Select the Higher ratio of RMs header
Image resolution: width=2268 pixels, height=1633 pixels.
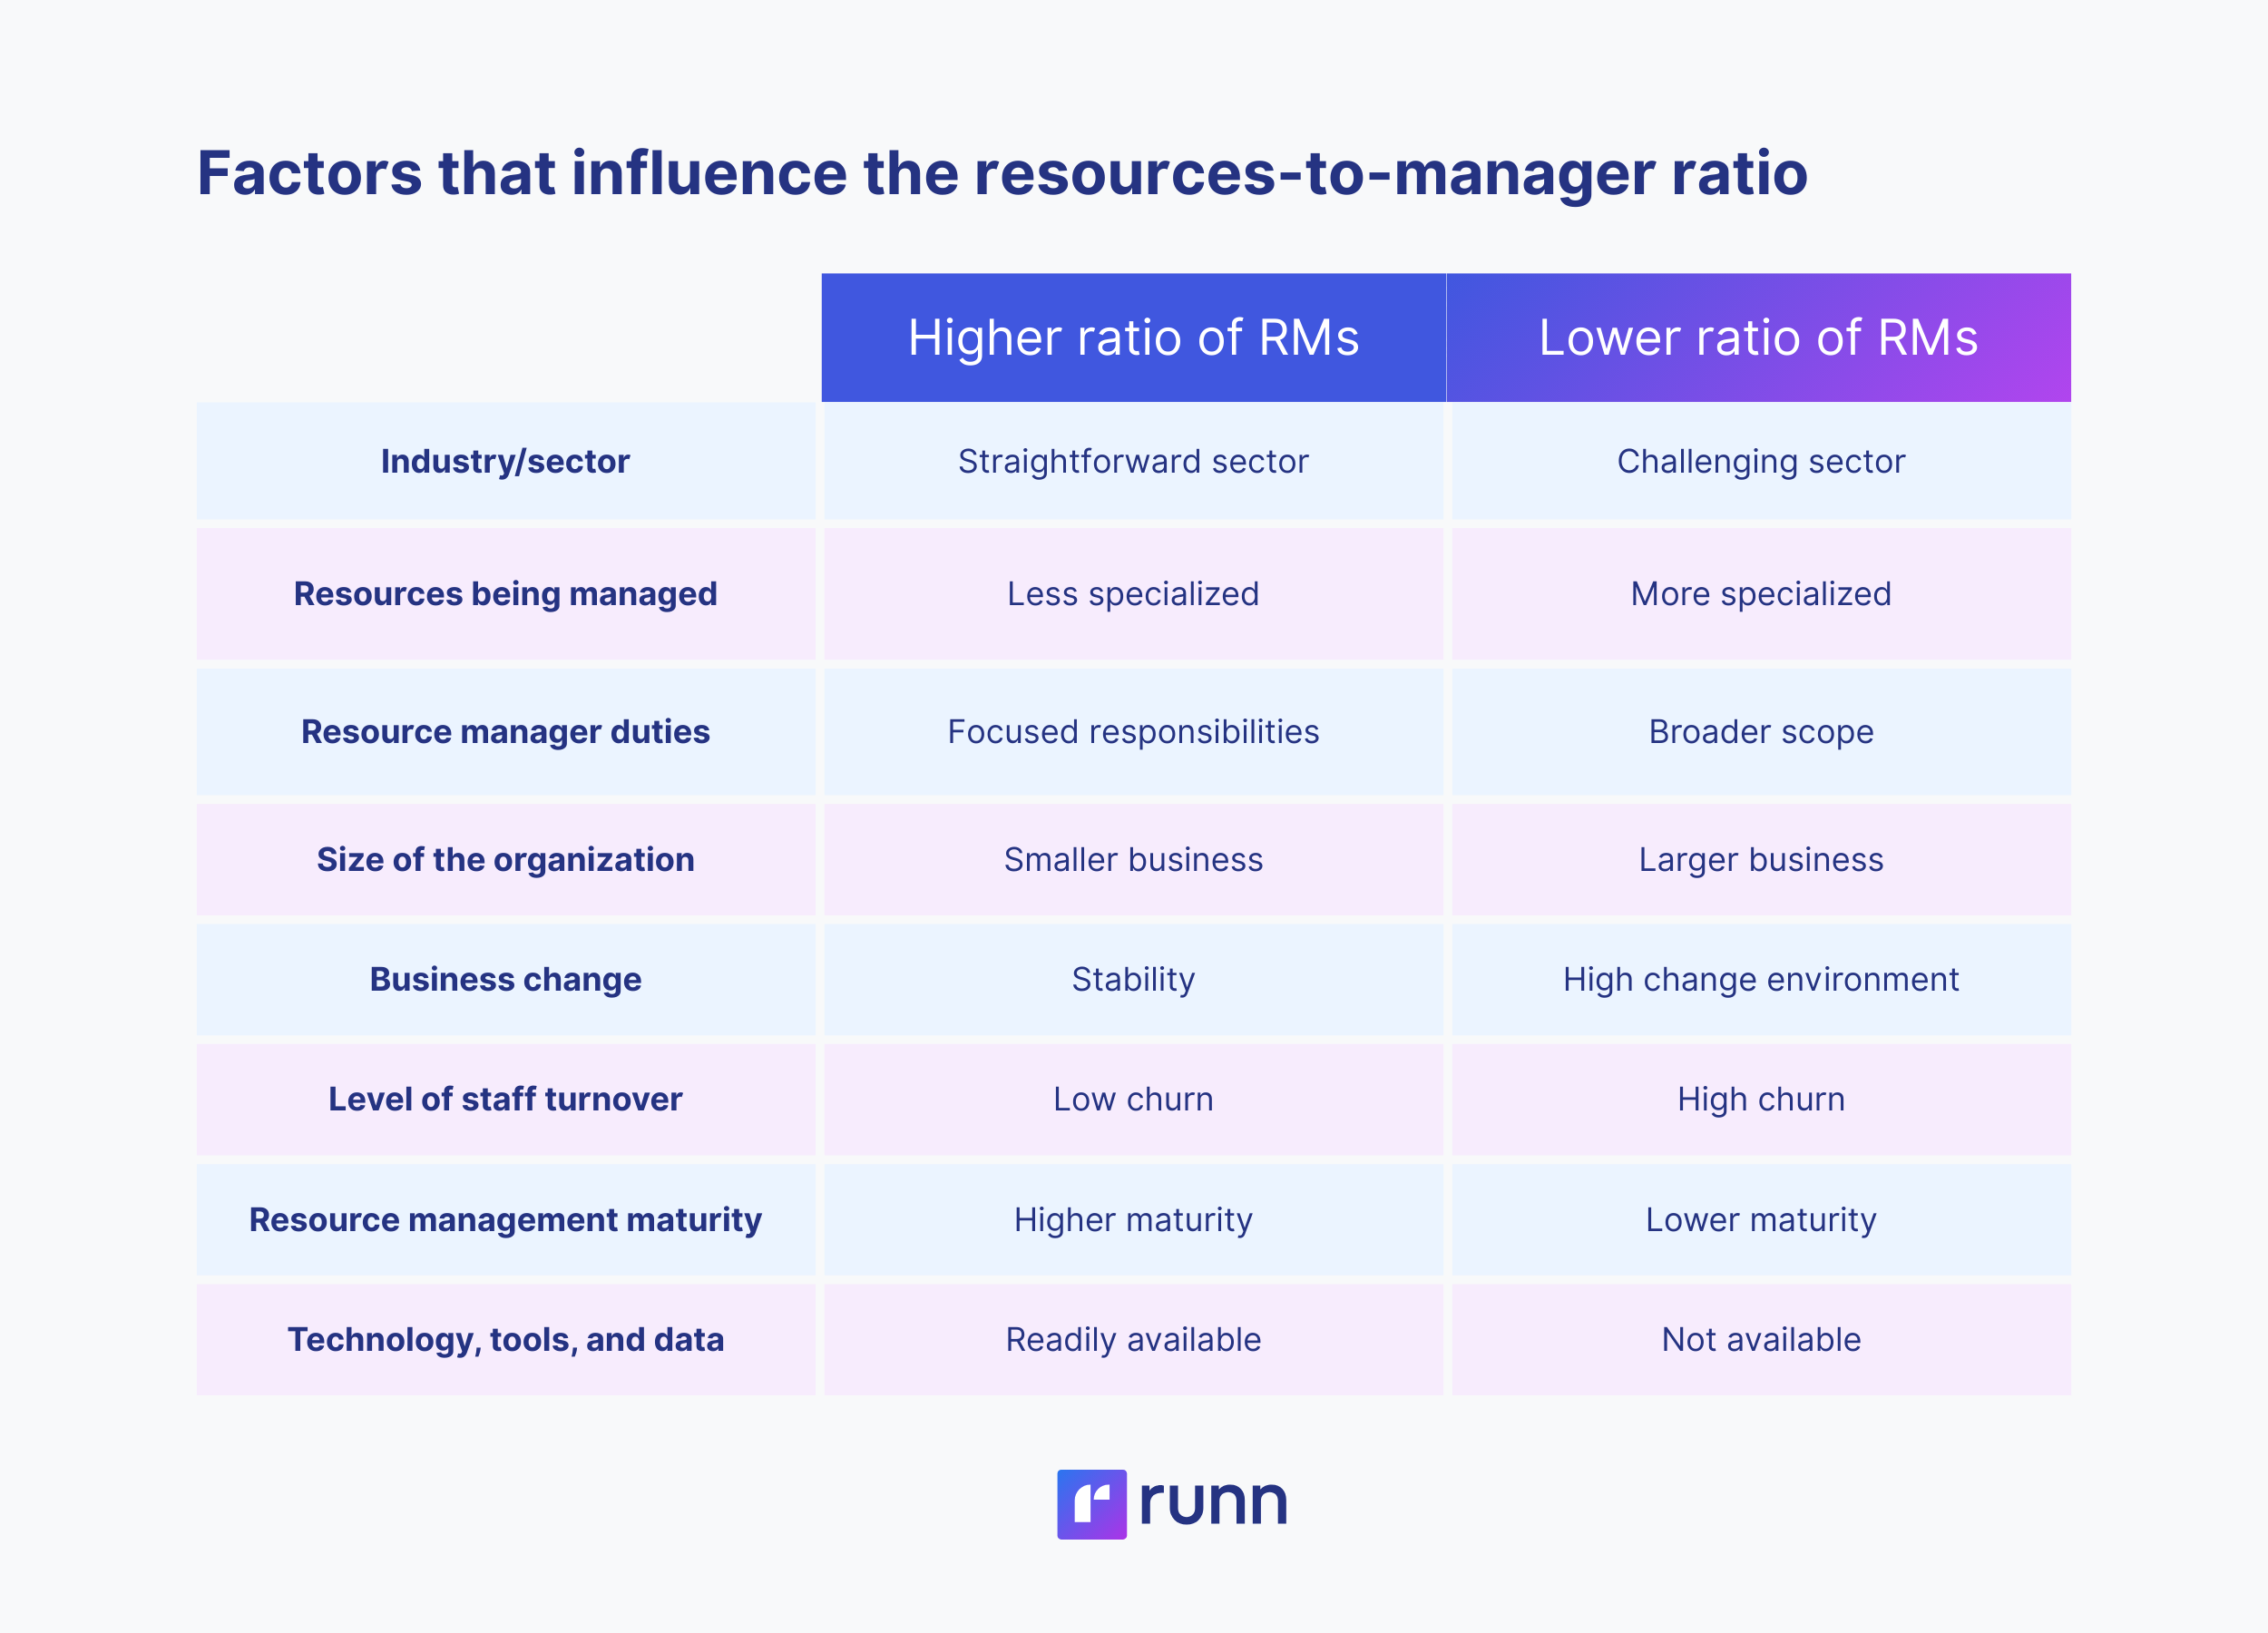point(1133,338)
